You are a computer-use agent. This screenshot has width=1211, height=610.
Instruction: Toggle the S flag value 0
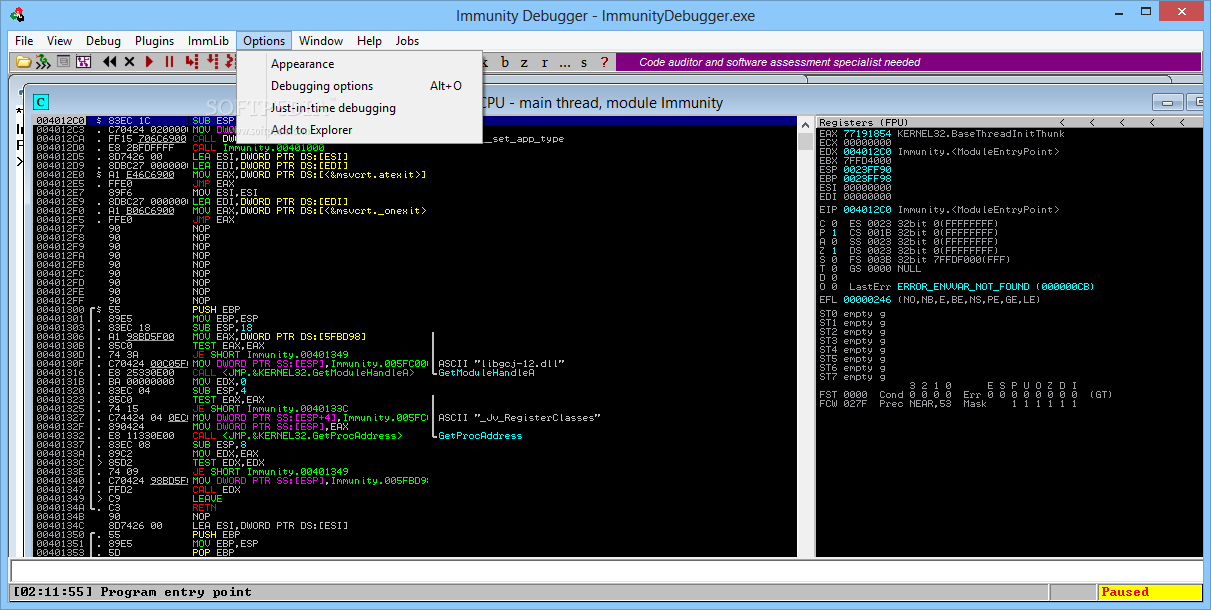click(x=833, y=259)
